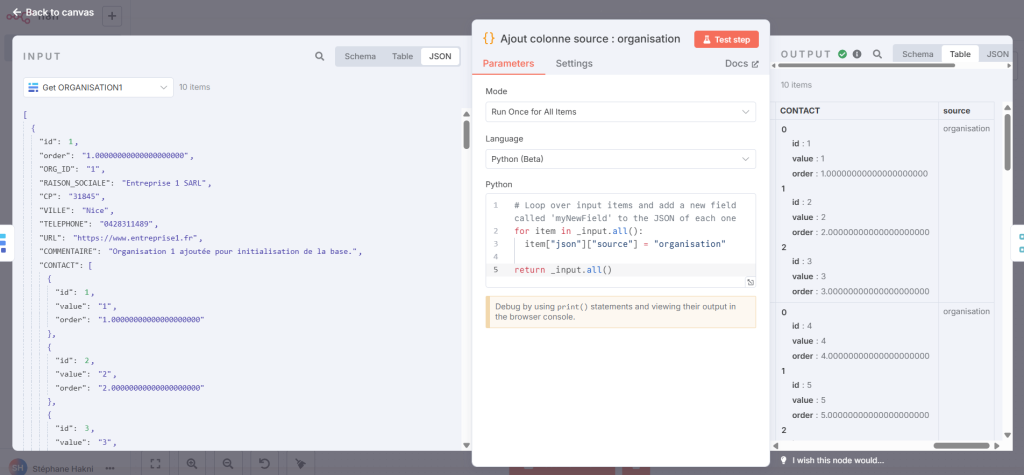
Task: Click the next node handle on the right edge
Action: point(1019,242)
